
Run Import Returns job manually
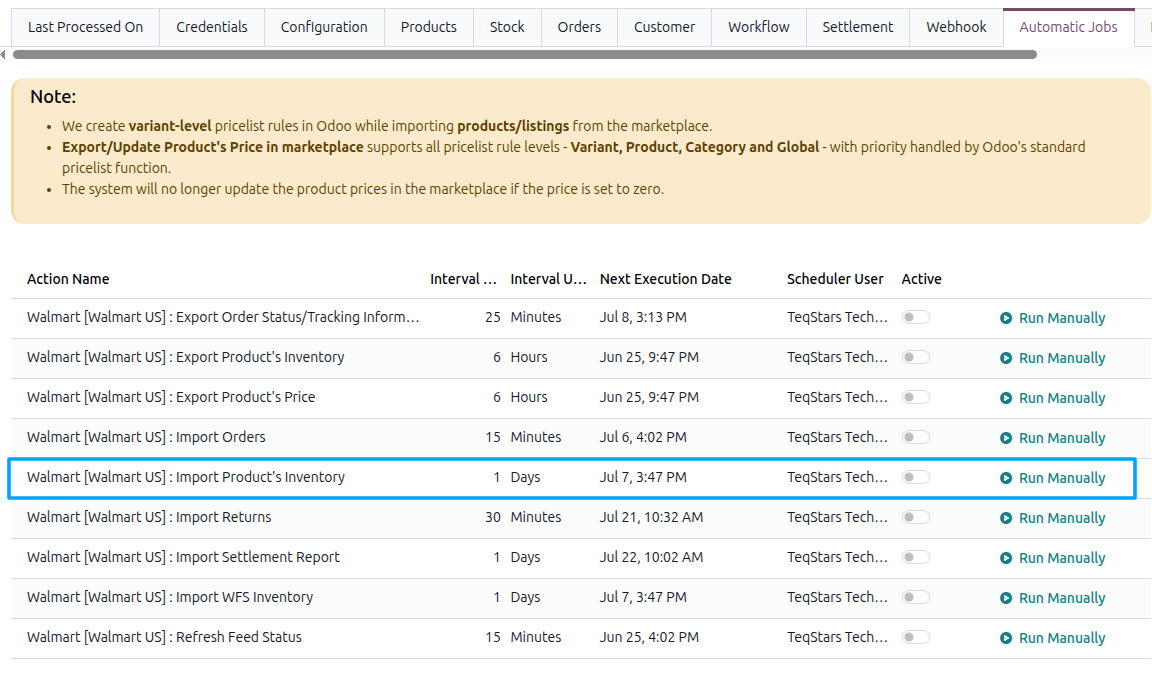tap(1052, 518)
